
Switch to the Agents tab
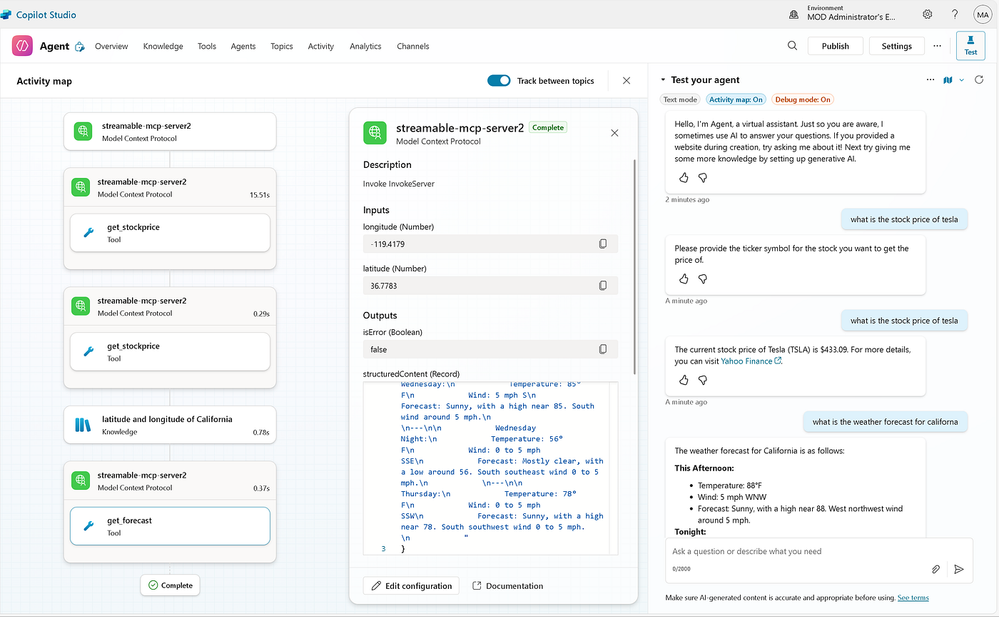(243, 46)
